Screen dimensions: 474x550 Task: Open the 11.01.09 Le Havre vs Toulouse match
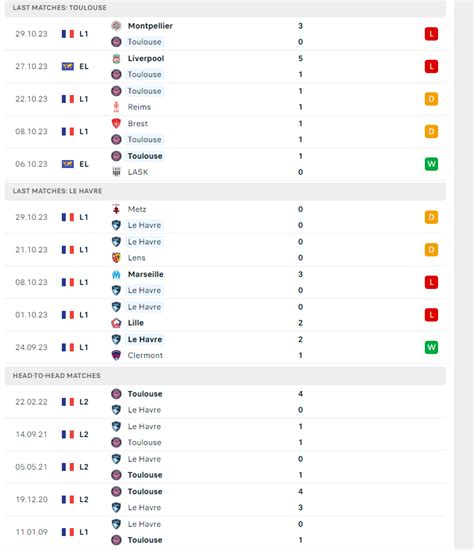click(225, 532)
